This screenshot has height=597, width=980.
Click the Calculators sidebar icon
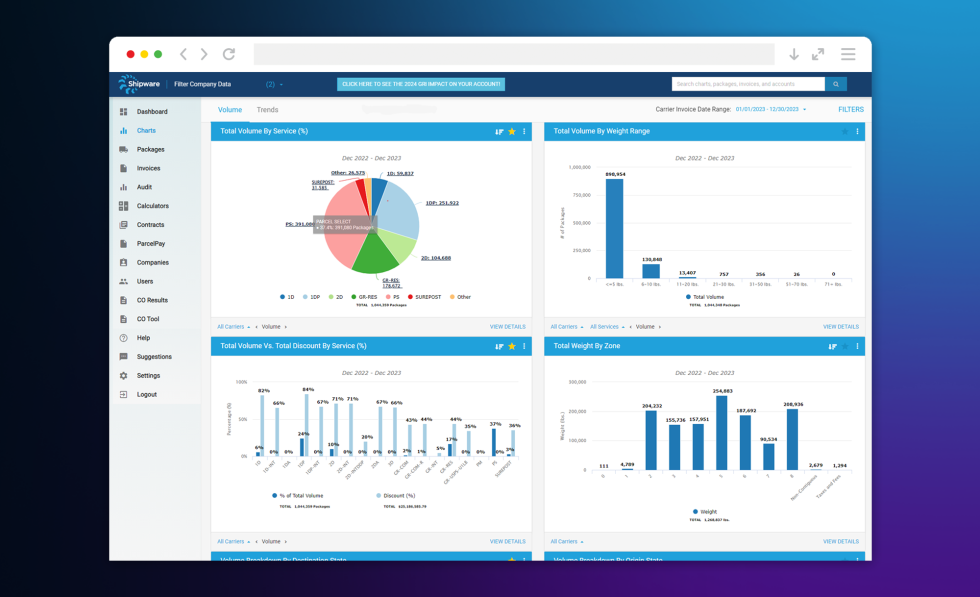(124, 206)
